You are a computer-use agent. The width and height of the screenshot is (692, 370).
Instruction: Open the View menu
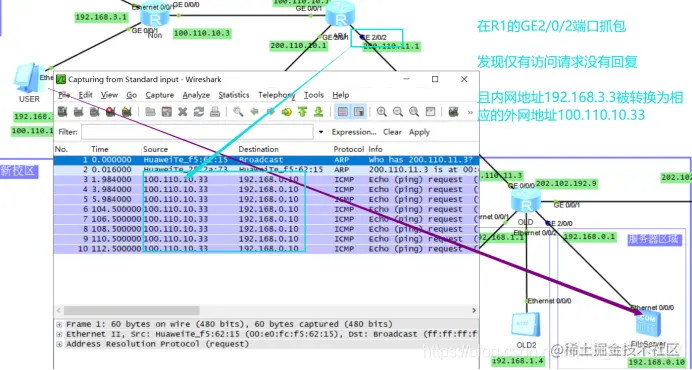tap(109, 95)
